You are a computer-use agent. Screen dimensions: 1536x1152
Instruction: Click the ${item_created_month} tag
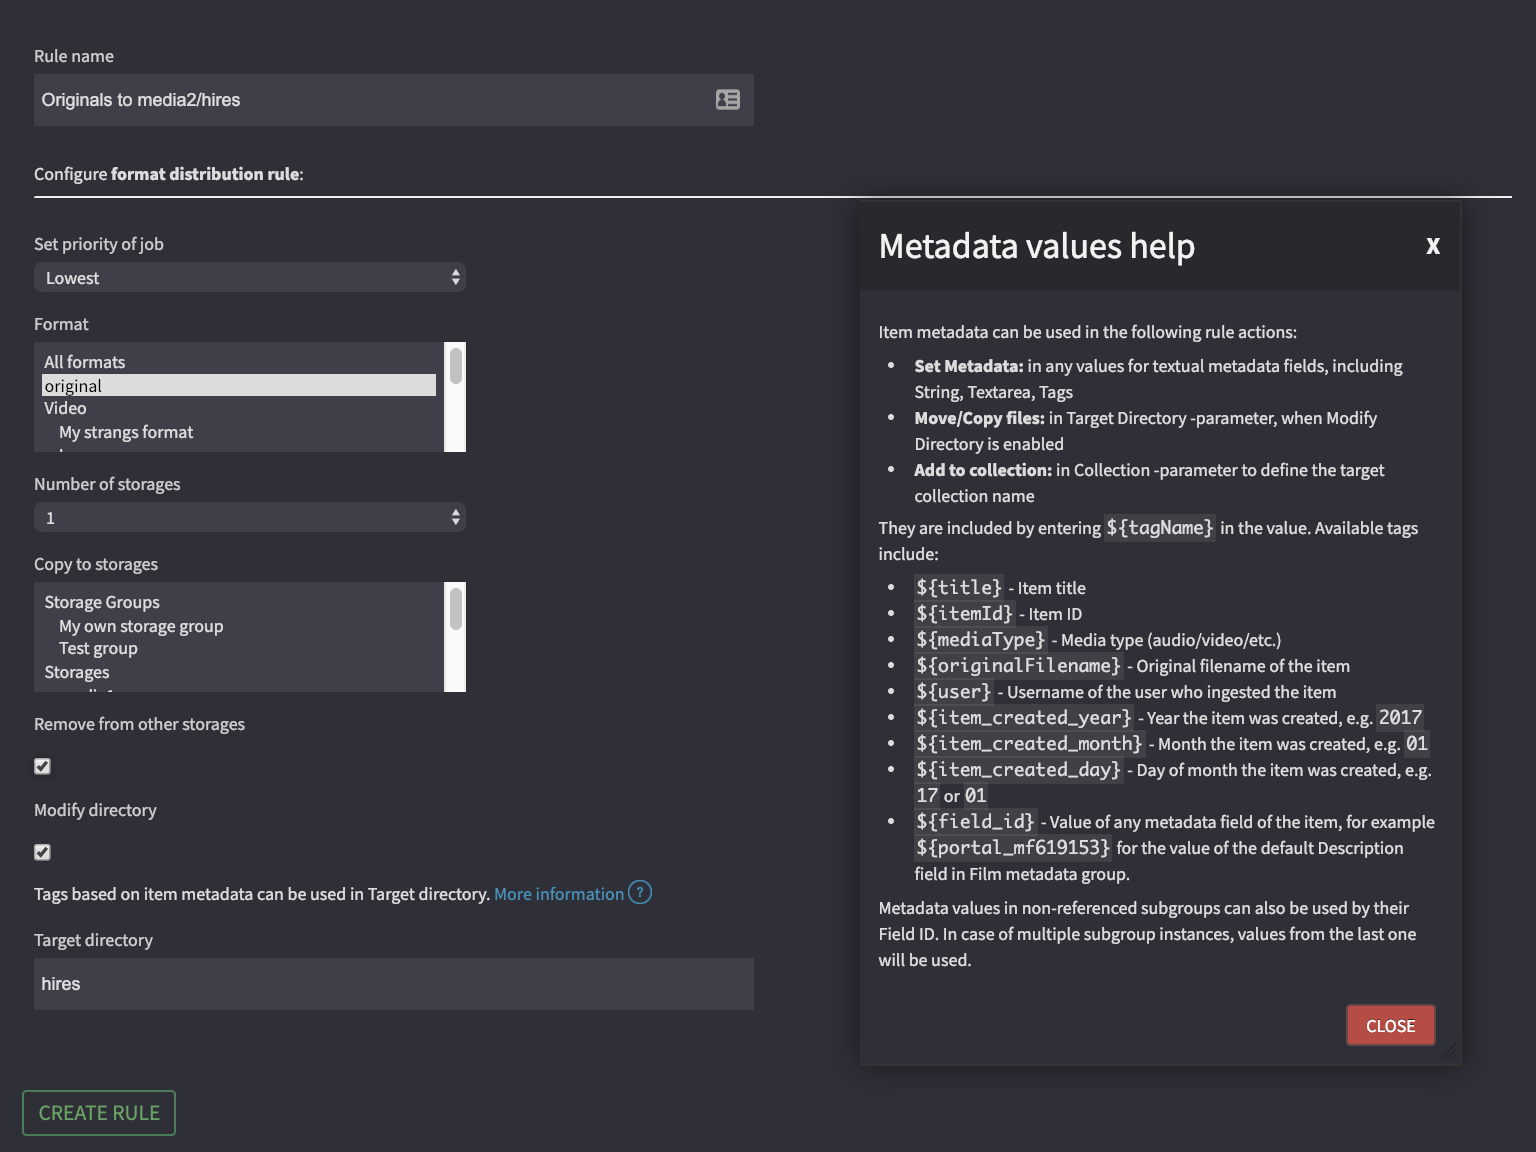click(x=1029, y=743)
